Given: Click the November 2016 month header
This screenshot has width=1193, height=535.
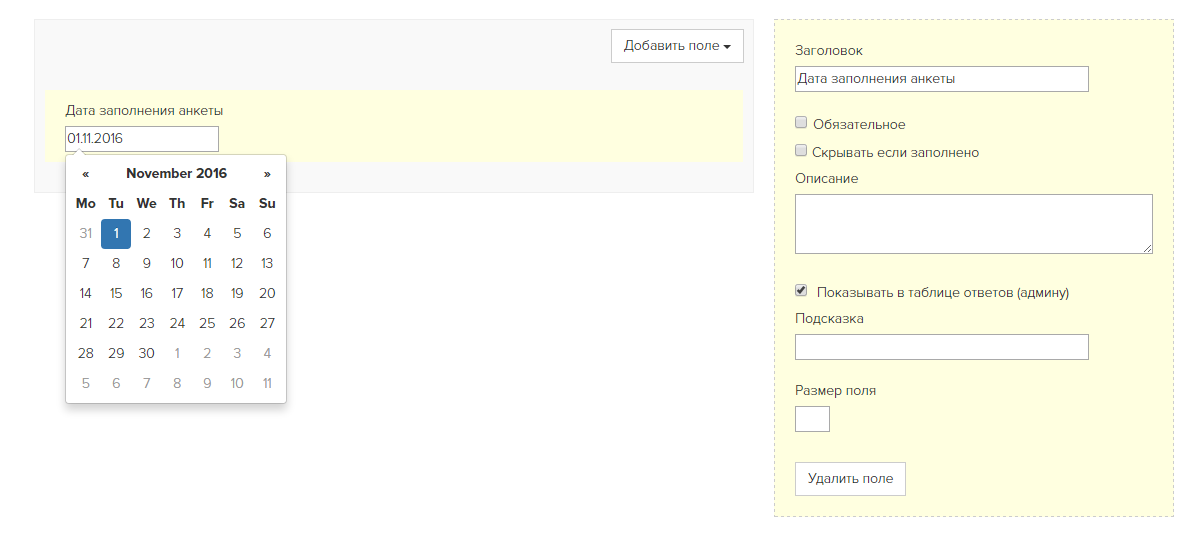Looking at the screenshot, I should pyautogui.click(x=177, y=174).
